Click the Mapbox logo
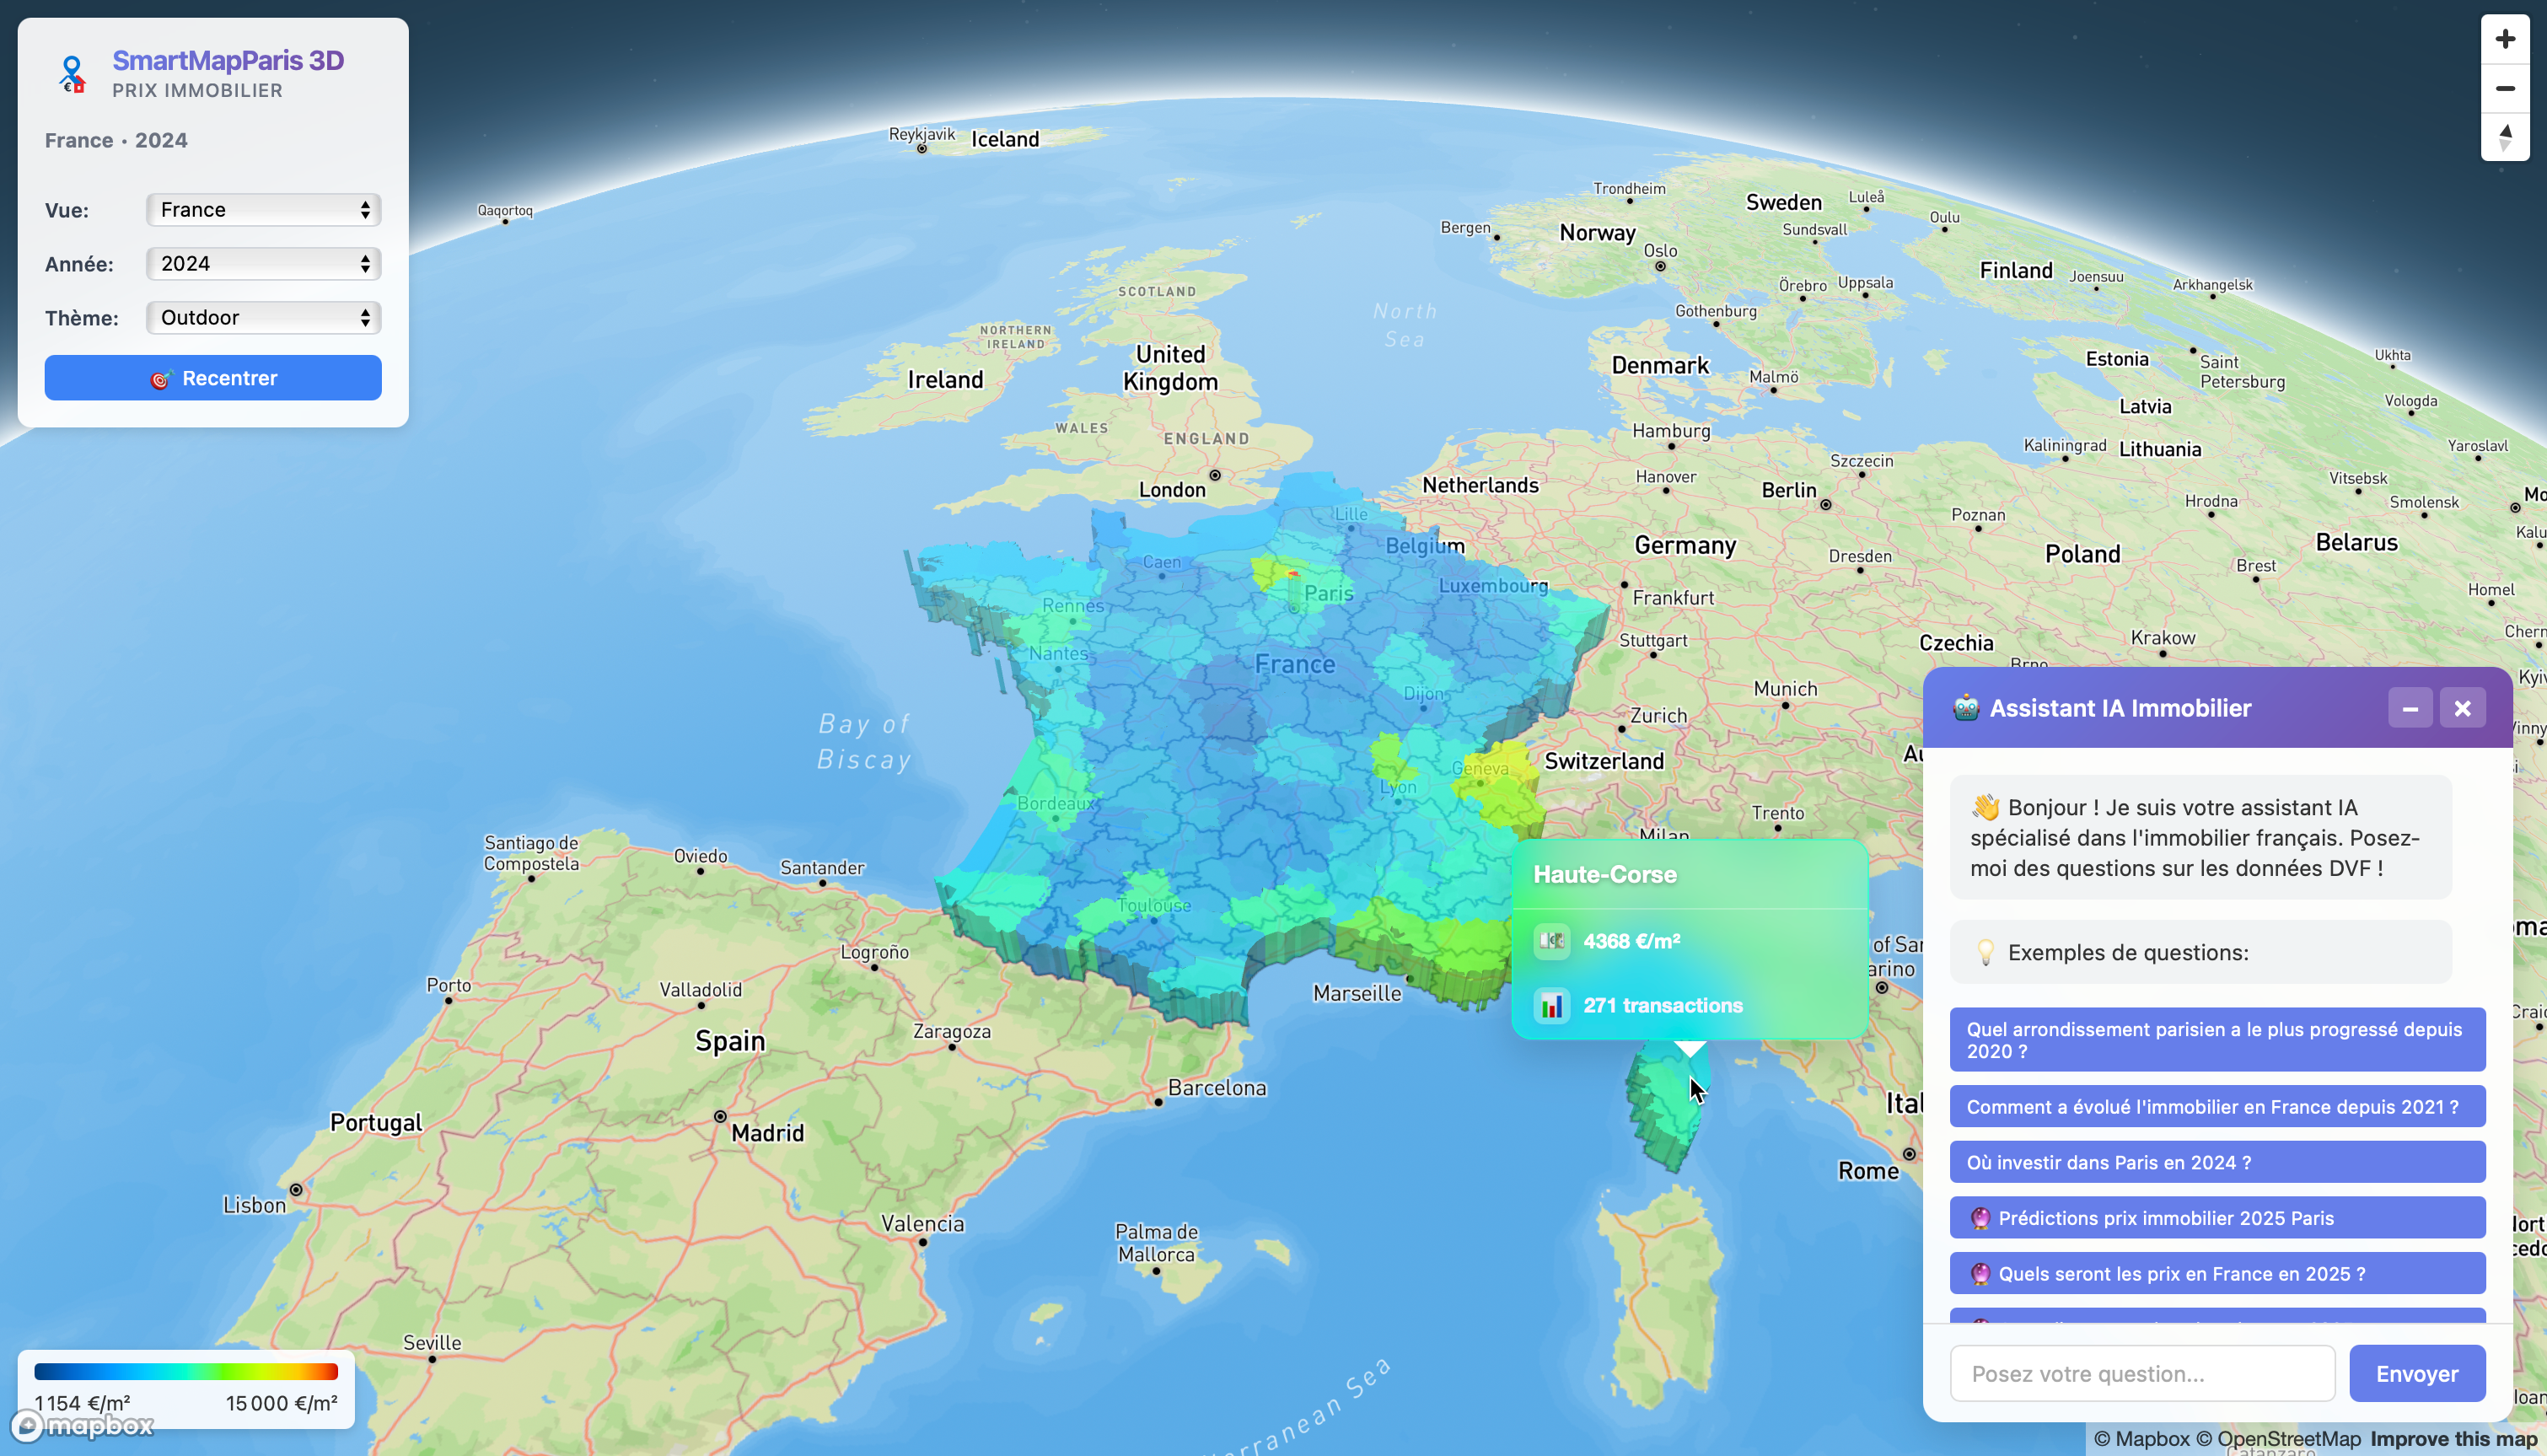This screenshot has height=1456, width=2547. point(80,1426)
